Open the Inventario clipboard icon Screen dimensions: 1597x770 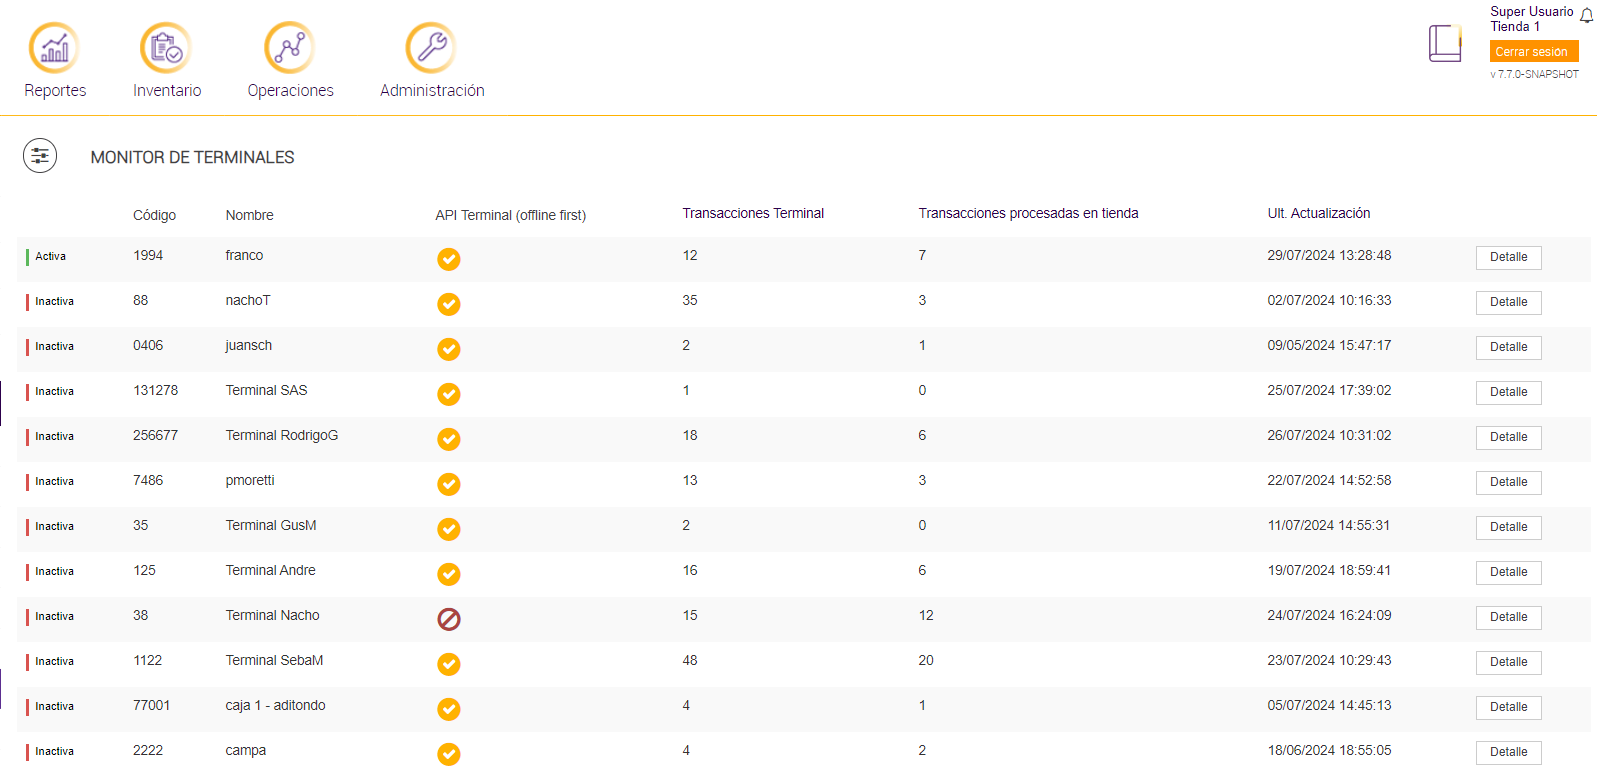pyautogui.click(x=166, y=48)
